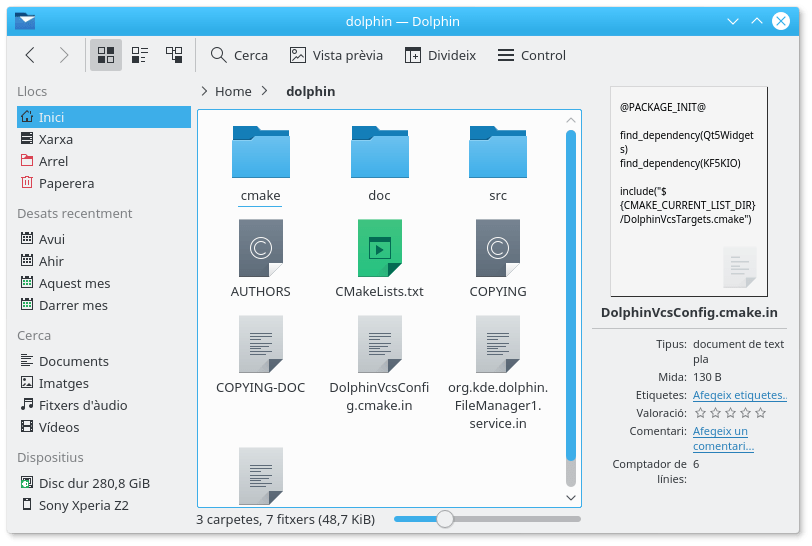
Task: Adjust the icon zoom slider
Action: coord(445,519)
